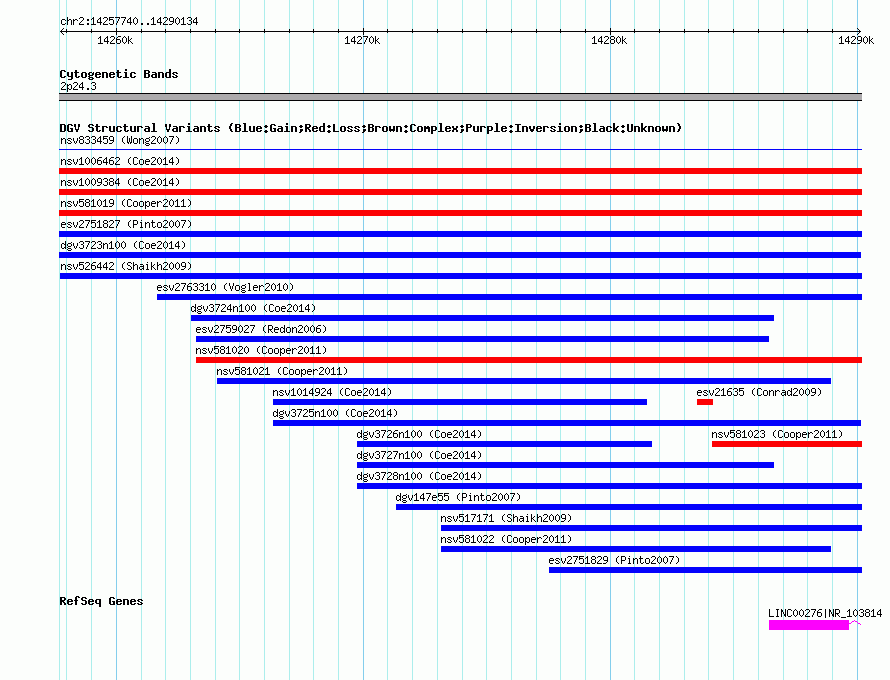
Task: Open the nsv1014924 (Coe2014) gain bar
Action: pyautogui.click(x=460, y=402)
